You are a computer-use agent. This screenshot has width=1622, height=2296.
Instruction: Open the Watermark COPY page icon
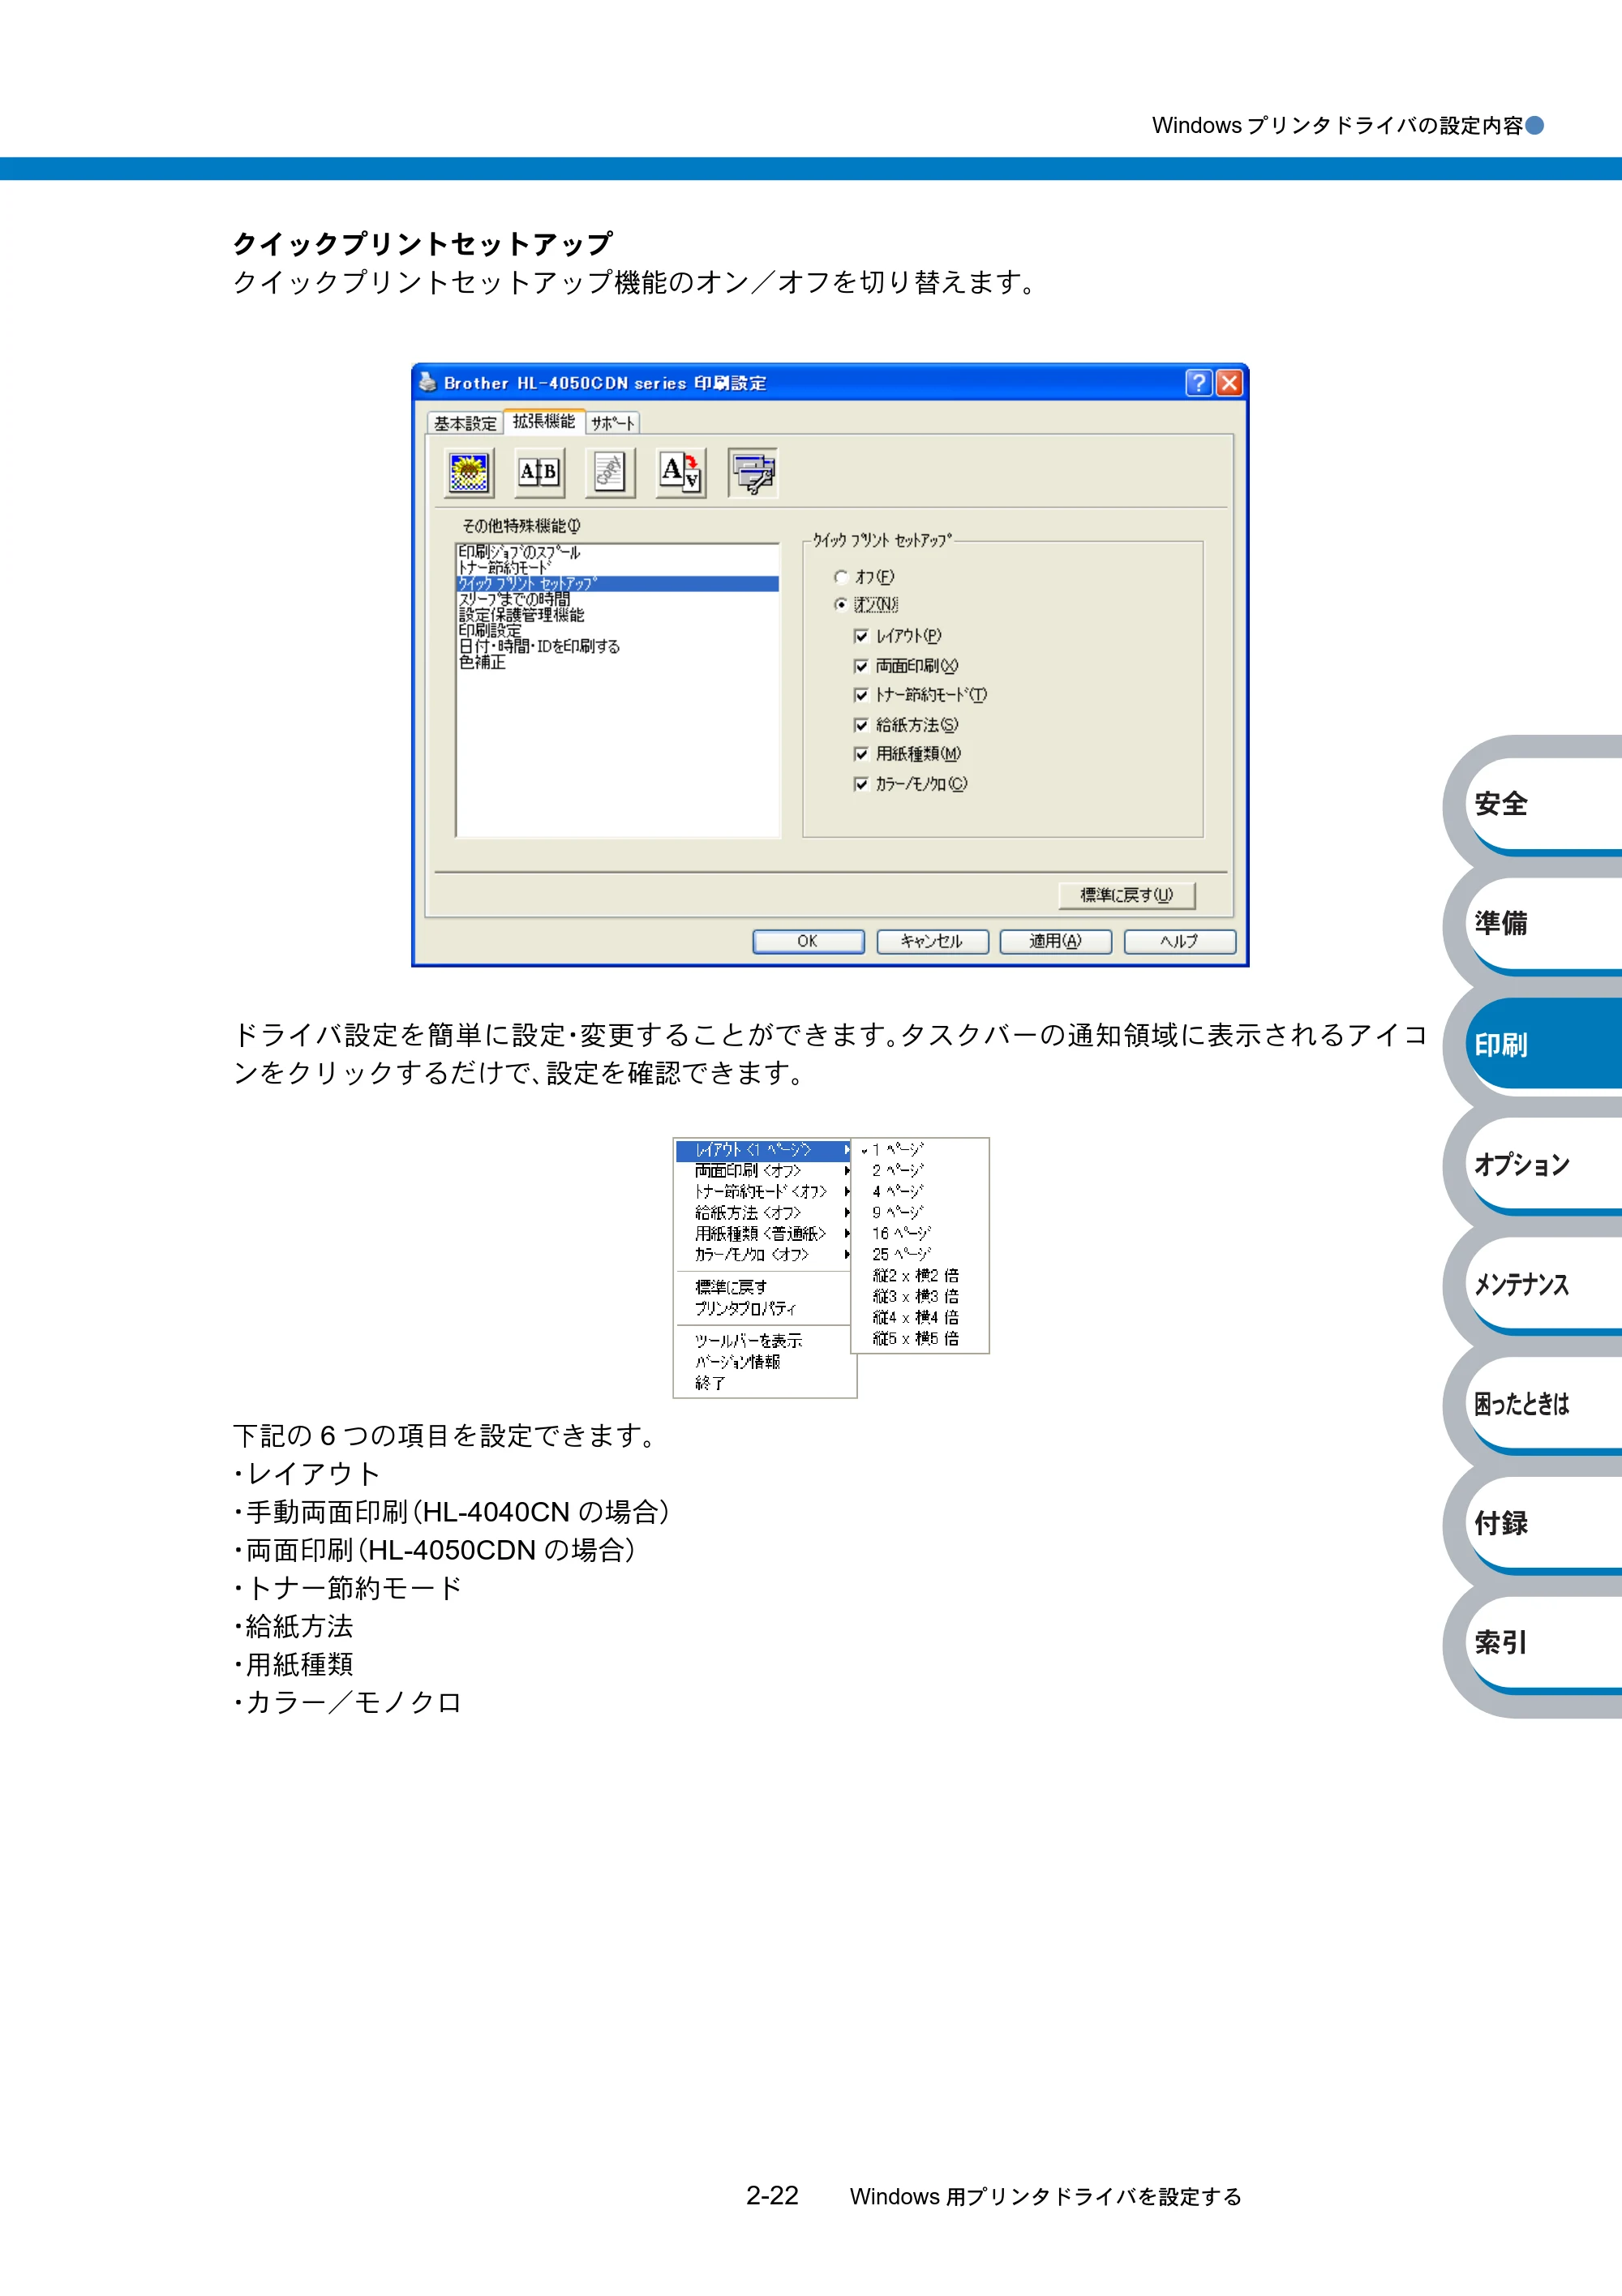click(610, 473)
